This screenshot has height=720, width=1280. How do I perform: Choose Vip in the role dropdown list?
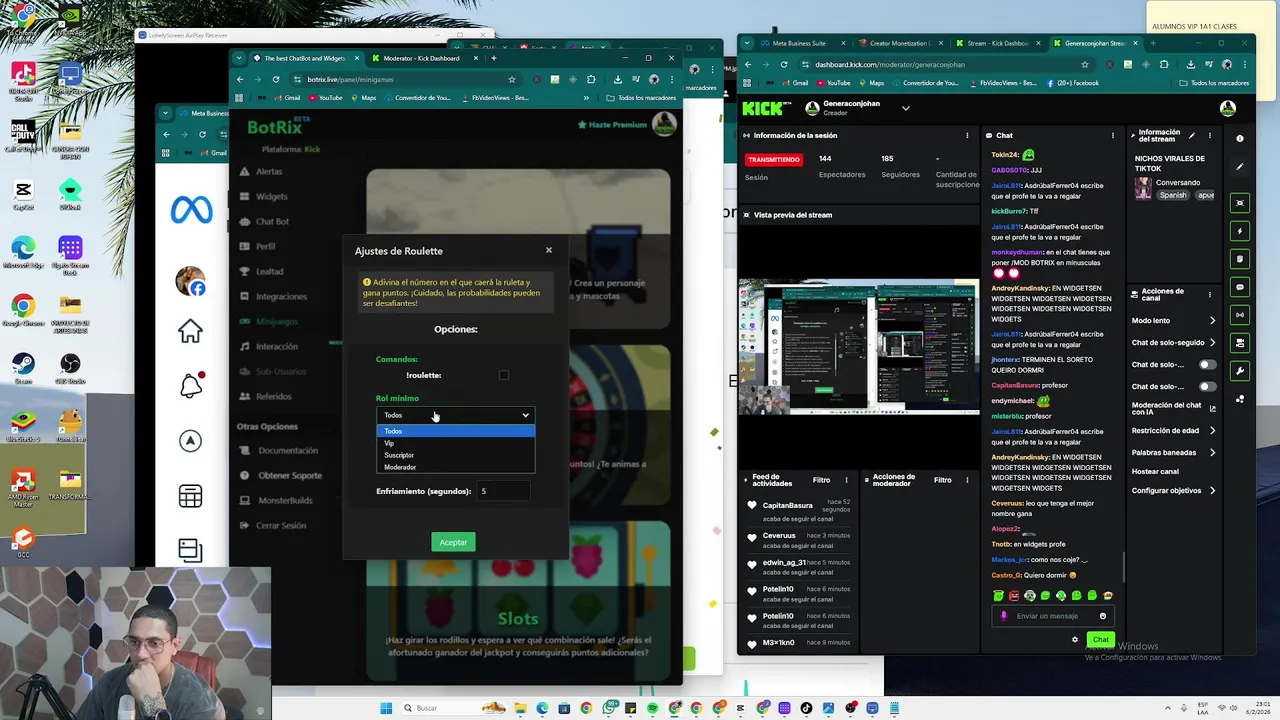pyautogui.click(x=455, y=443)
